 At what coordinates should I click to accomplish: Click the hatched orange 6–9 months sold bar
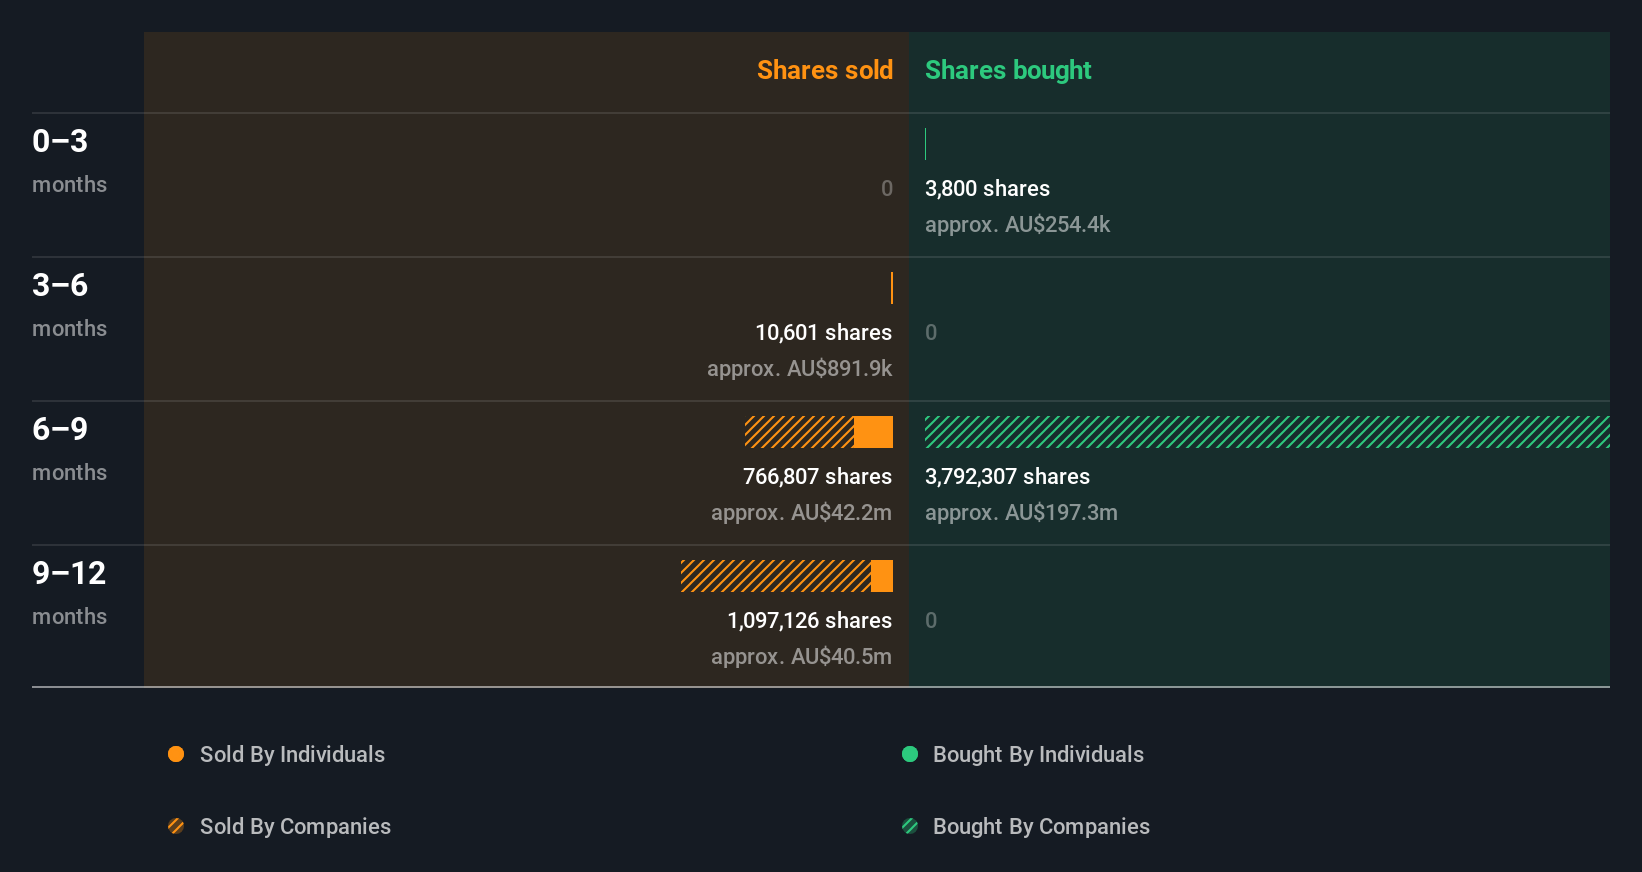(x=799, y=432)
